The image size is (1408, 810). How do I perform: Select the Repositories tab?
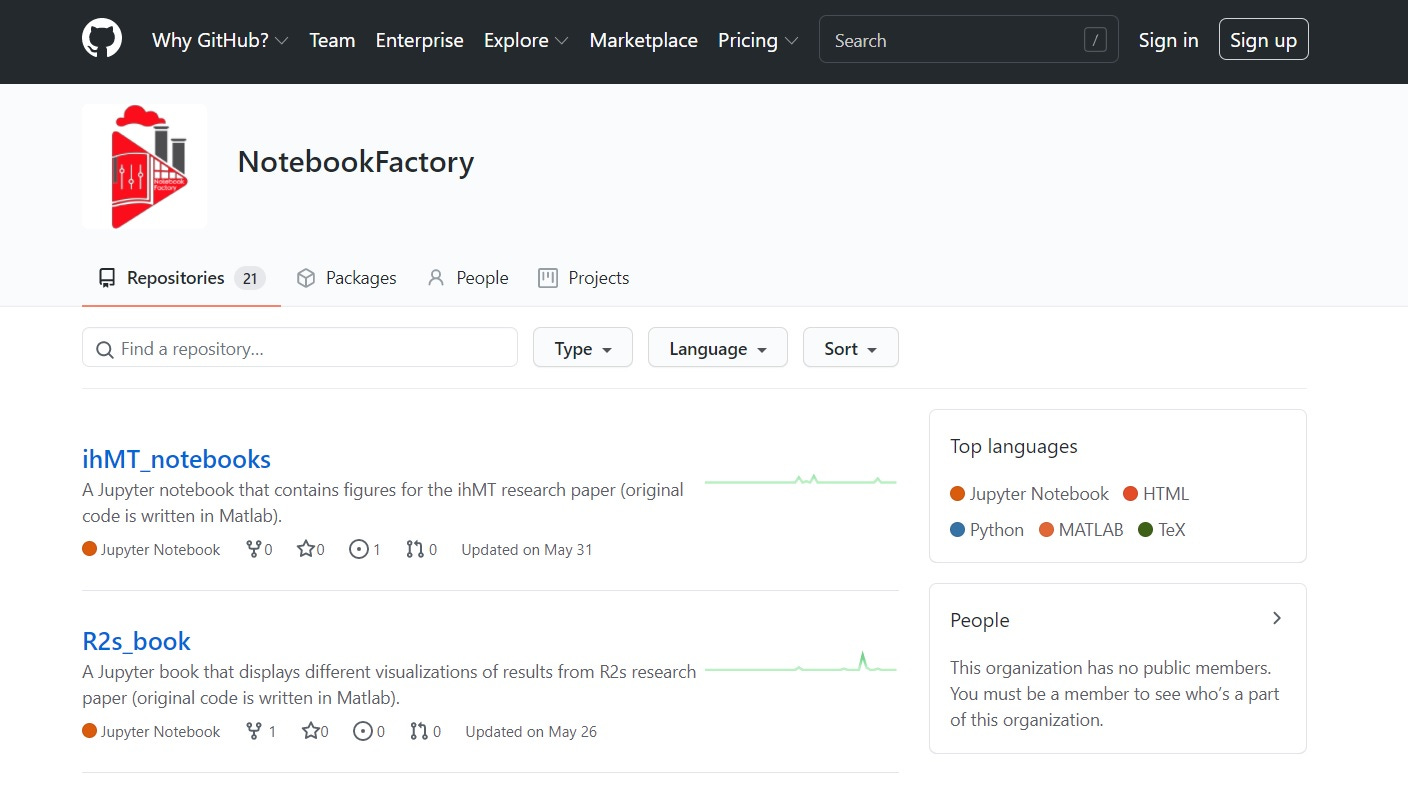[x=181, y=278]
